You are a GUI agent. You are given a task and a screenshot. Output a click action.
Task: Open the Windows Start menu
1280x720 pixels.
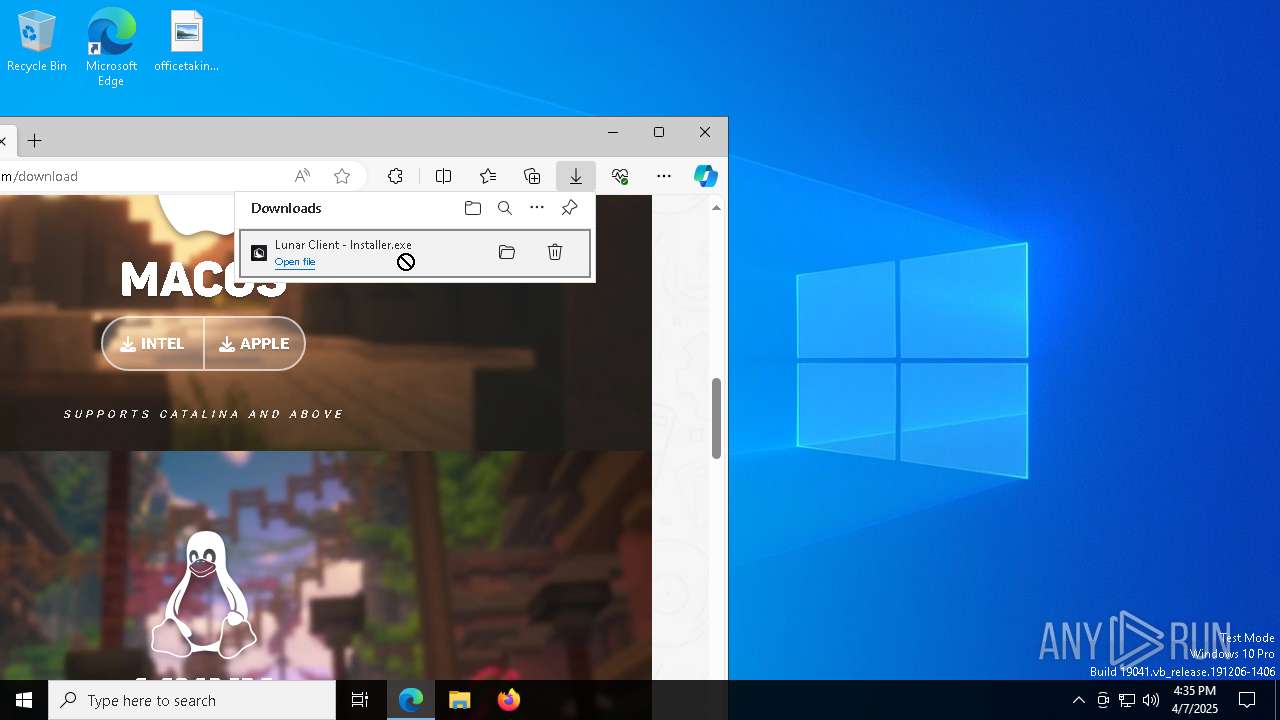[x=24, y=700]
